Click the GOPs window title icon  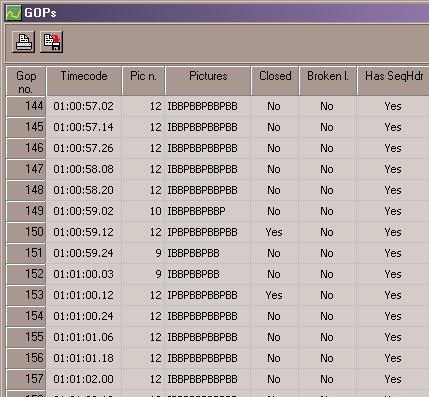point(13,13)
